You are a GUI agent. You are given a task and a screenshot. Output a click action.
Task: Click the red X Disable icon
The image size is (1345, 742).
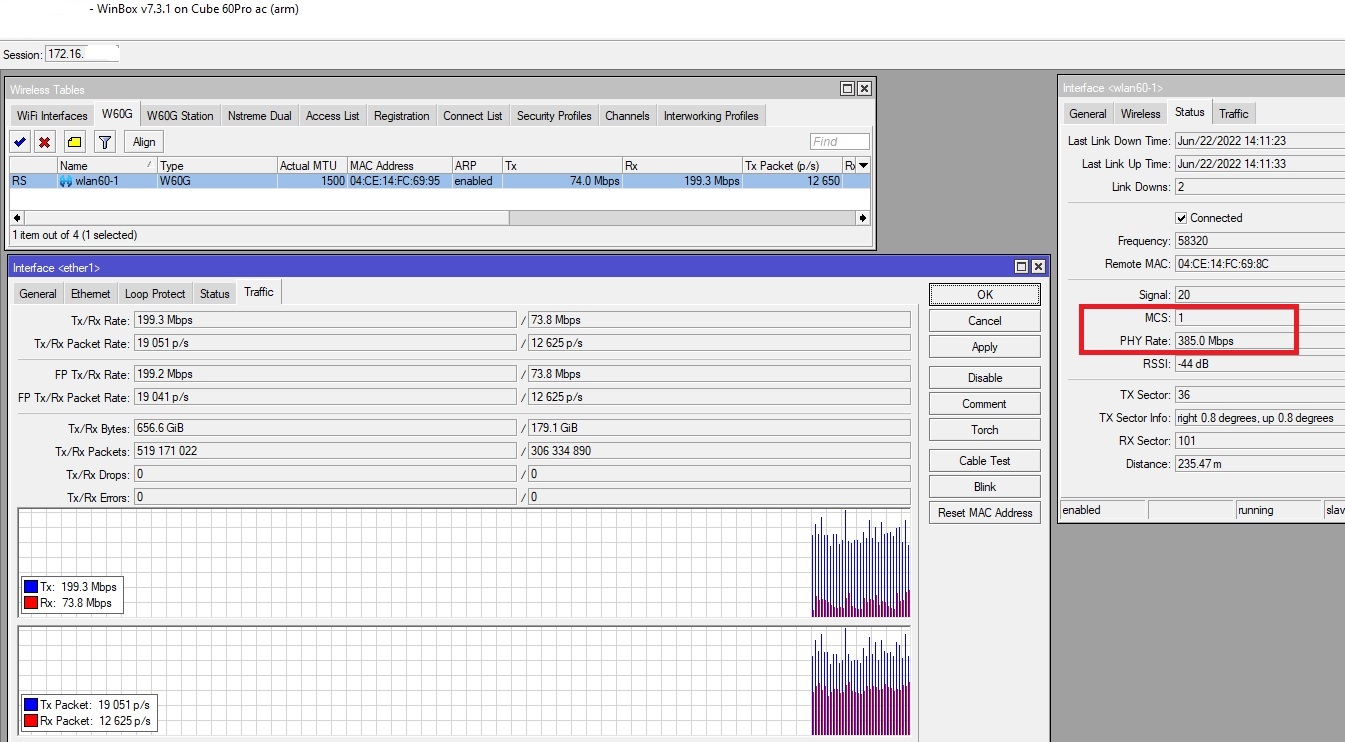click(44, 142)
